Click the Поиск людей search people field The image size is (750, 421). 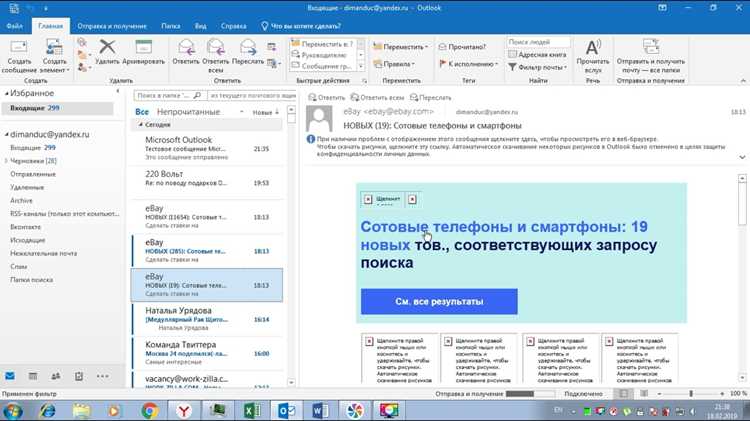coord(538,42)
